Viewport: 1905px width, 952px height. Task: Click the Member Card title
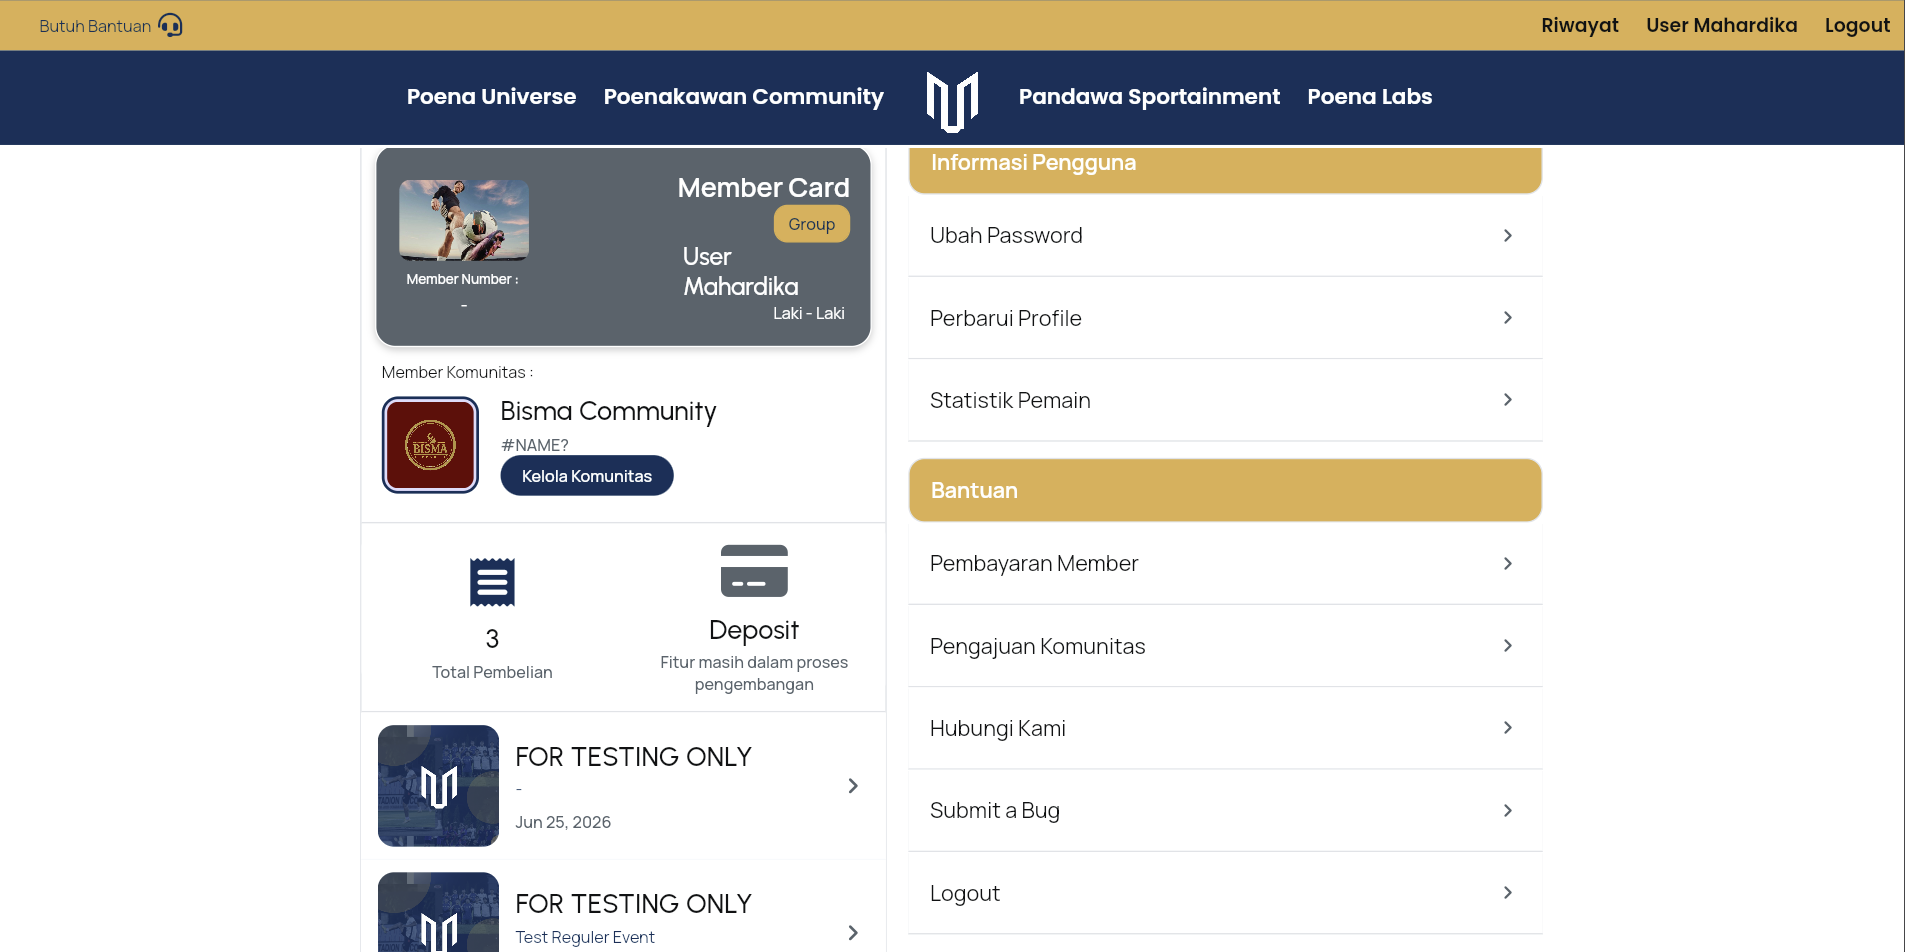[x=763, y=188]
